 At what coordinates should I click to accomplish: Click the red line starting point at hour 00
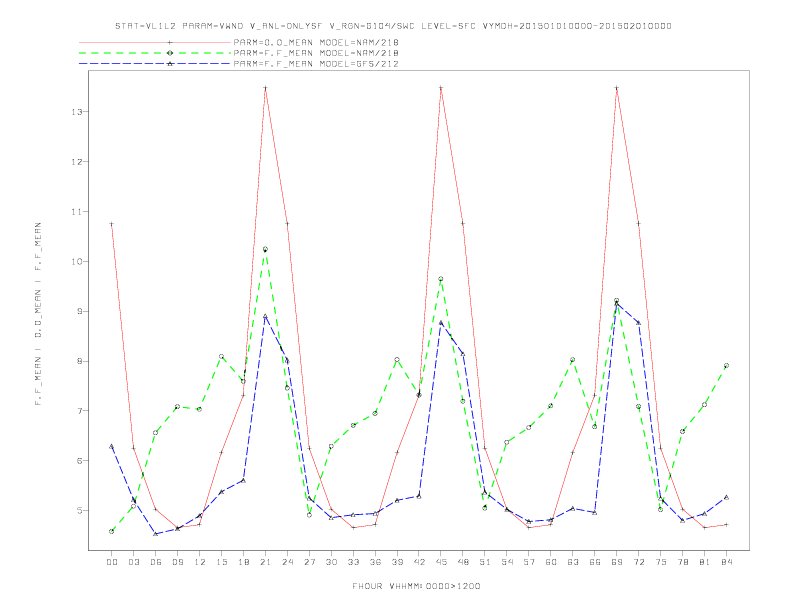pyautogui.click(x=112, y=224)
